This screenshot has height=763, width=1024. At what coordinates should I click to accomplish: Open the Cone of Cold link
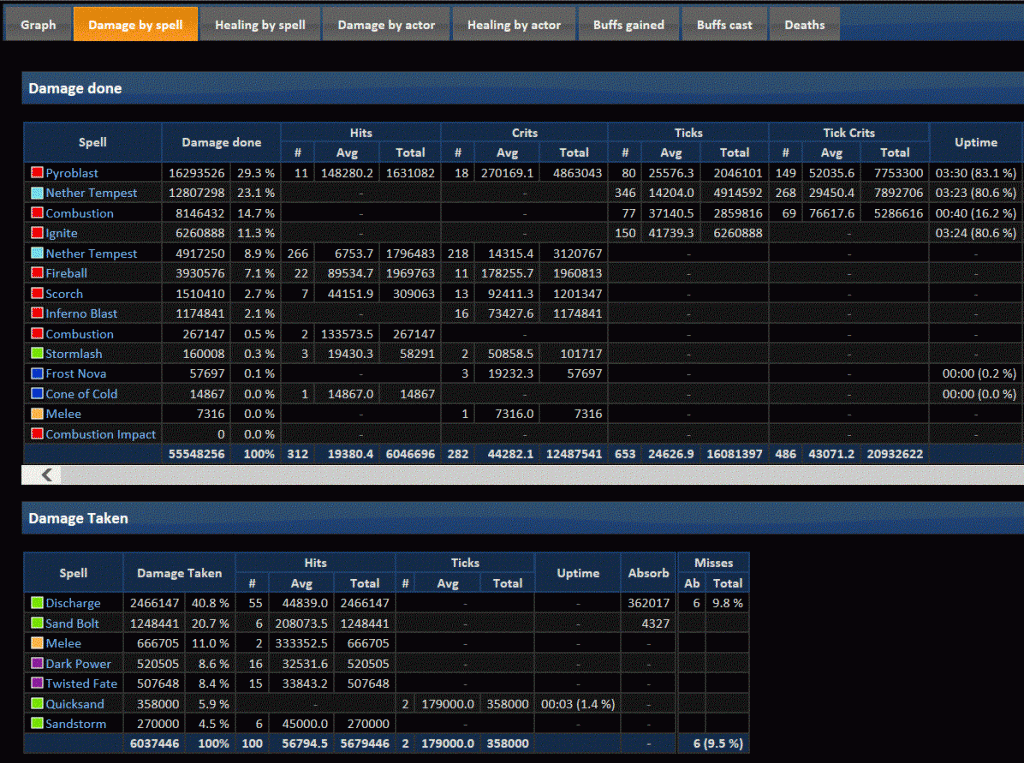click(x=82, y=394)
